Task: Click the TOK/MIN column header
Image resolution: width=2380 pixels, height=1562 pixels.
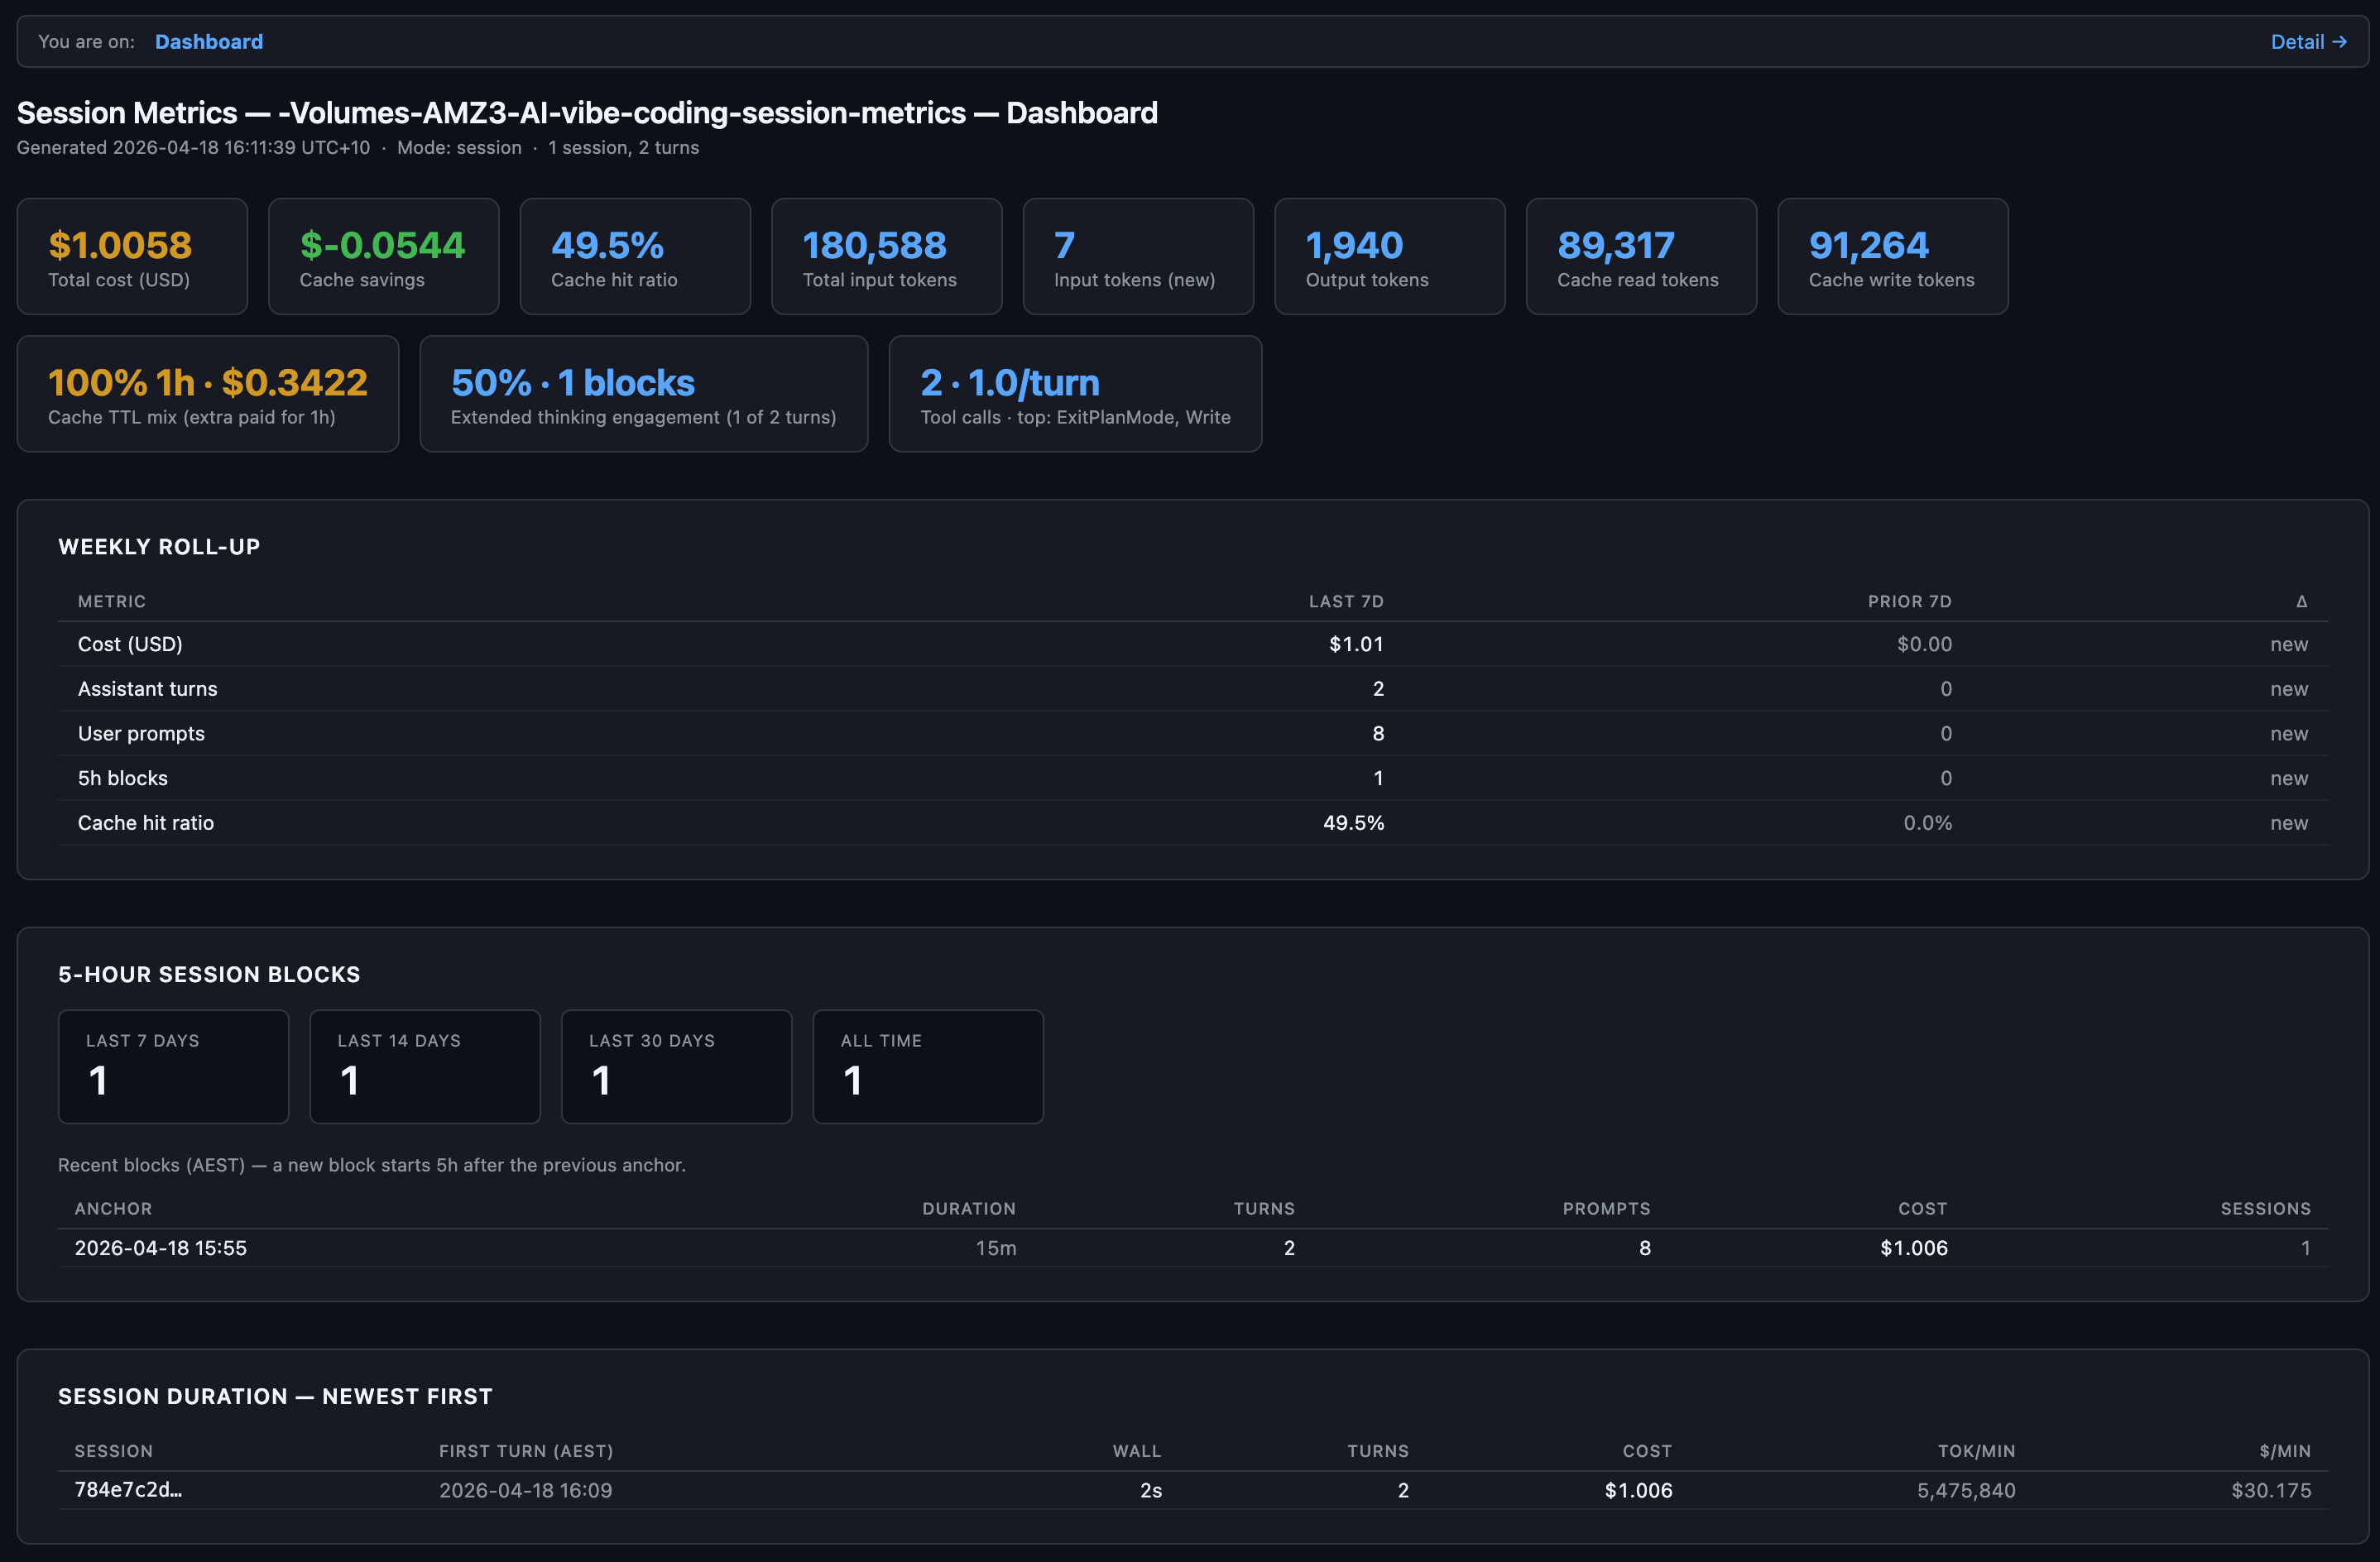Action: tap(1975, 1450)
